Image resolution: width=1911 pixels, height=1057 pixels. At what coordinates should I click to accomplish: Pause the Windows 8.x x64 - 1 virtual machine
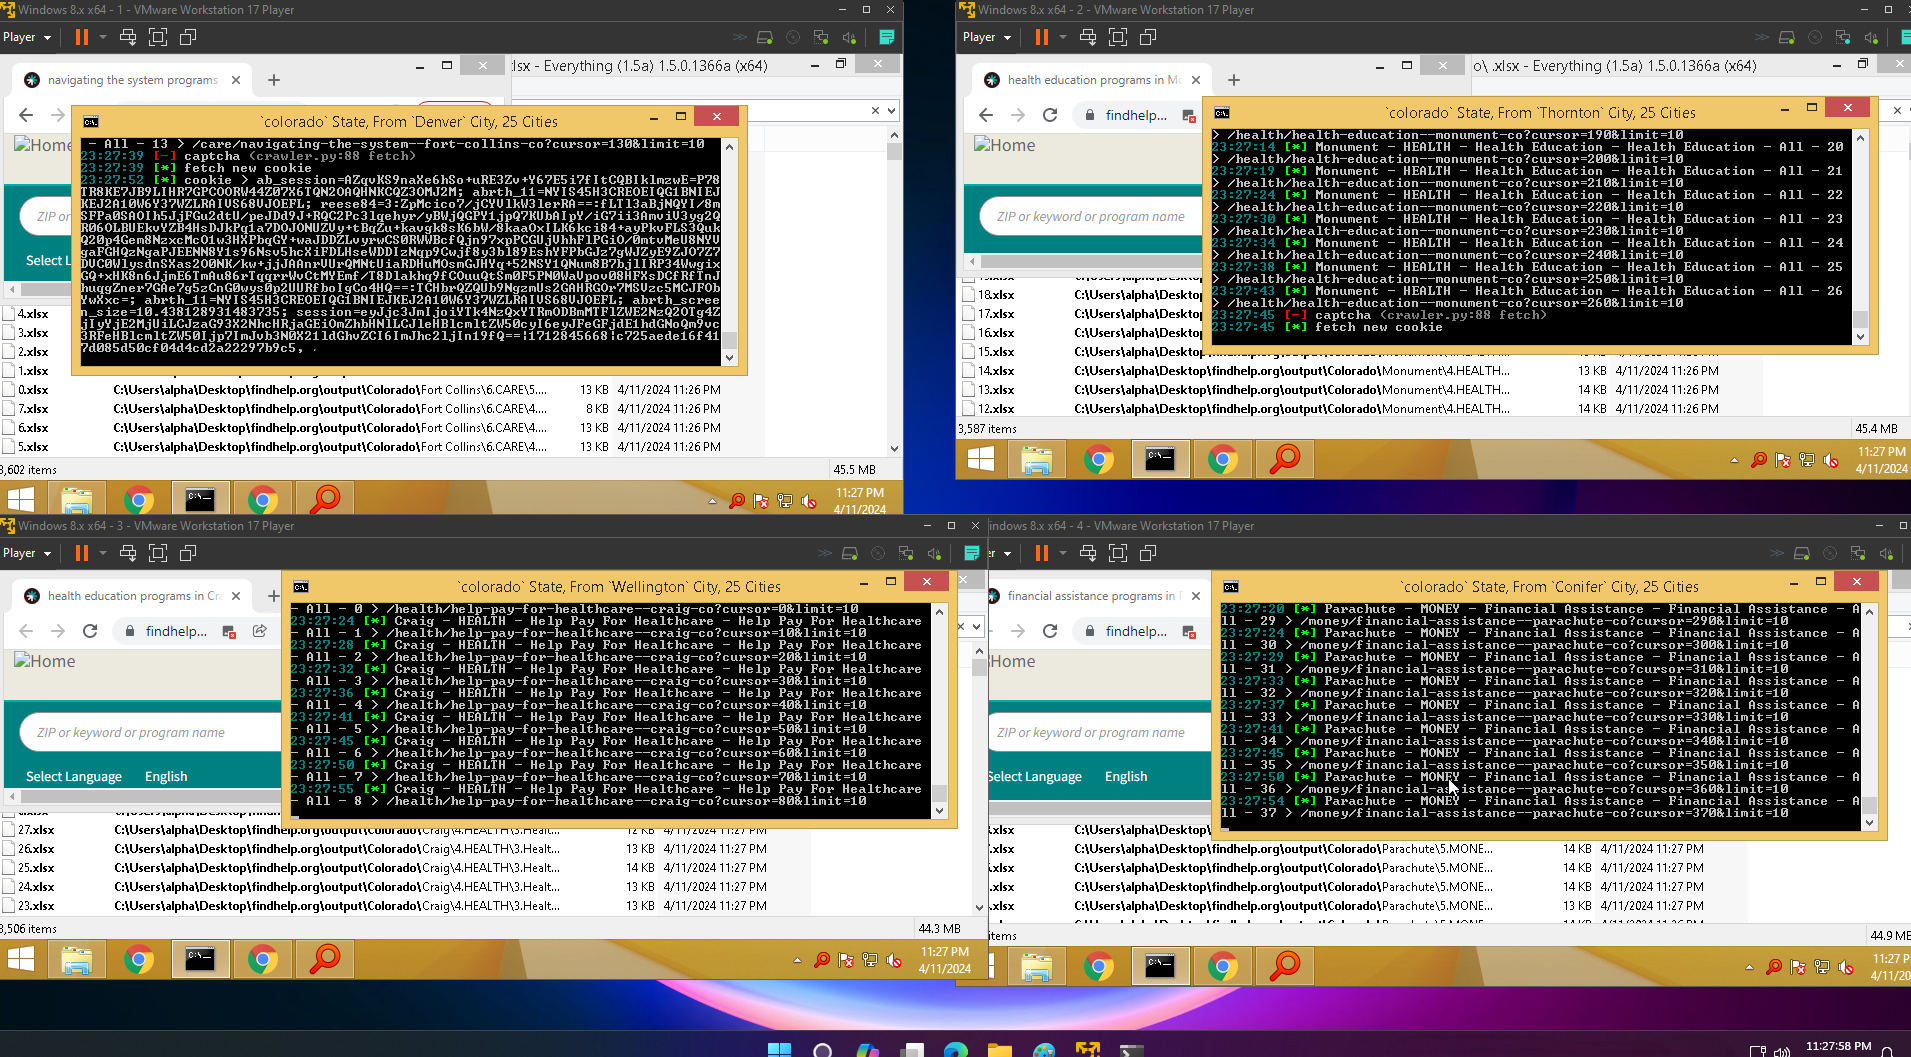pyautogui.click(x=82, y=37)
